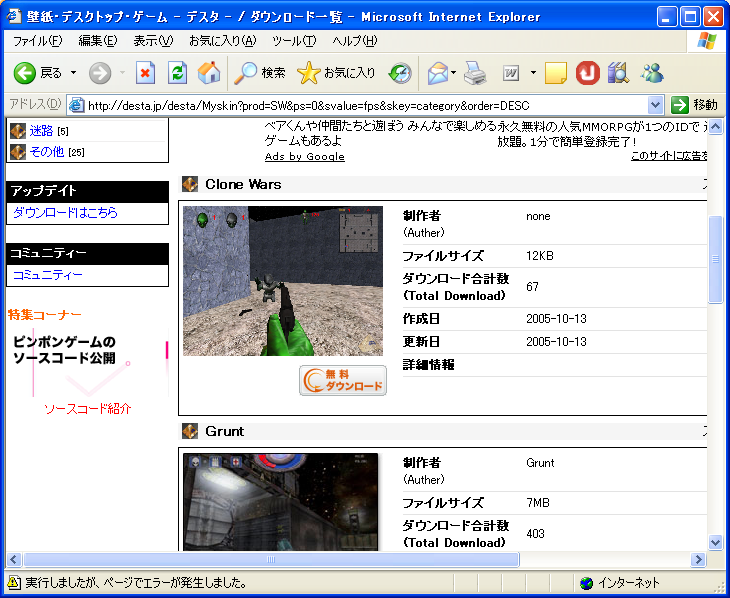Screen dimensions: 730x598
Task: Open the 表示(V) menu
Action: [x=153, y=41]
